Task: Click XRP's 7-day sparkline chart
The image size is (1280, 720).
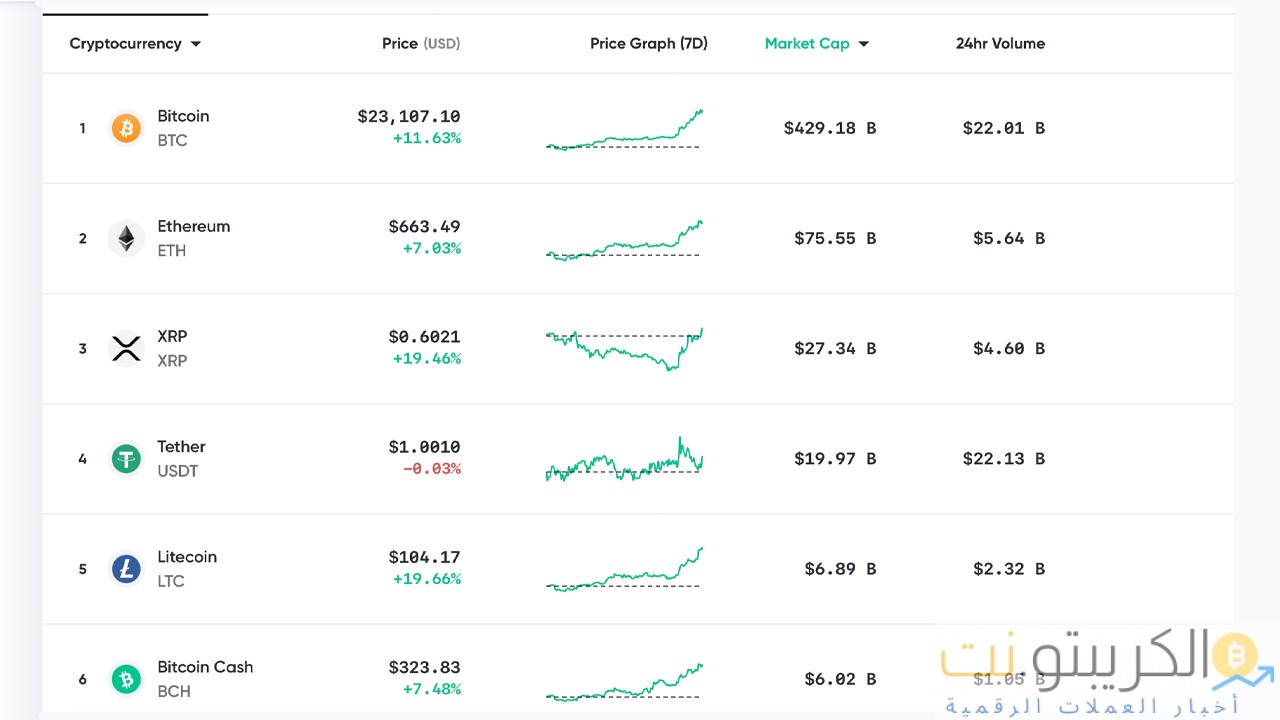Action: coord(624,348)
